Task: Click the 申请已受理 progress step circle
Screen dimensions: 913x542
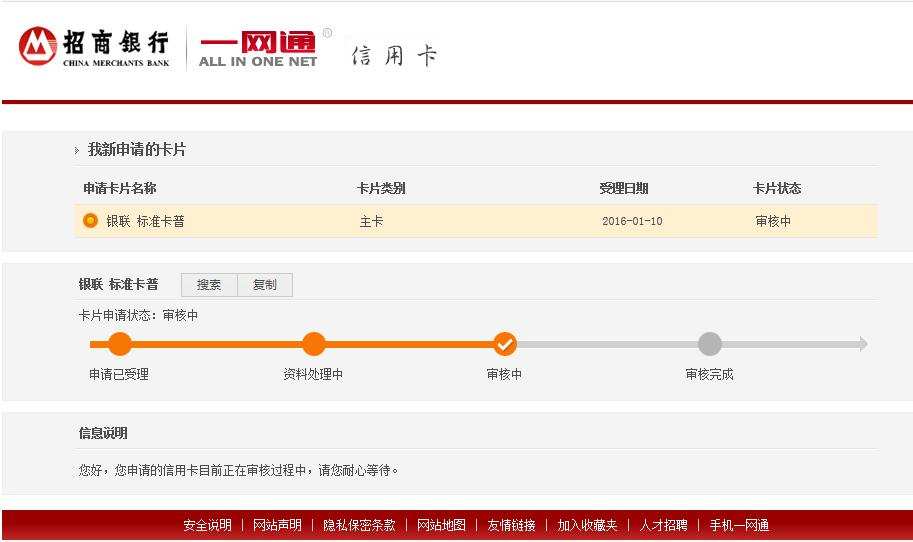Action: [120, 344]
